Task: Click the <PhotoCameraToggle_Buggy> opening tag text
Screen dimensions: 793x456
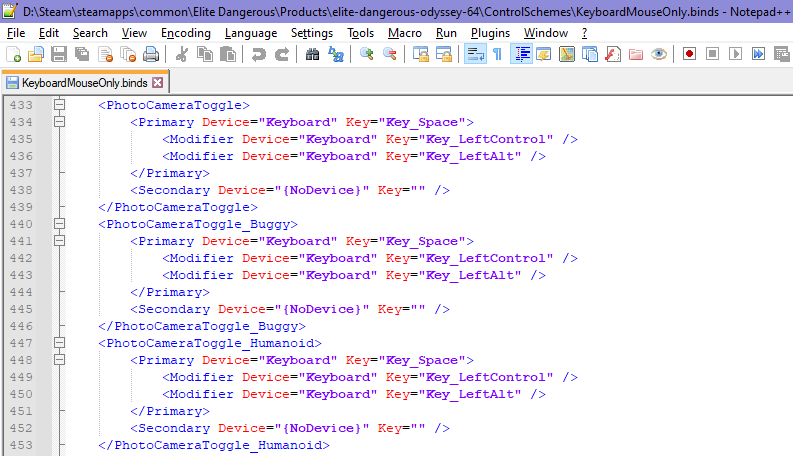Action: [x=198, y=224]
